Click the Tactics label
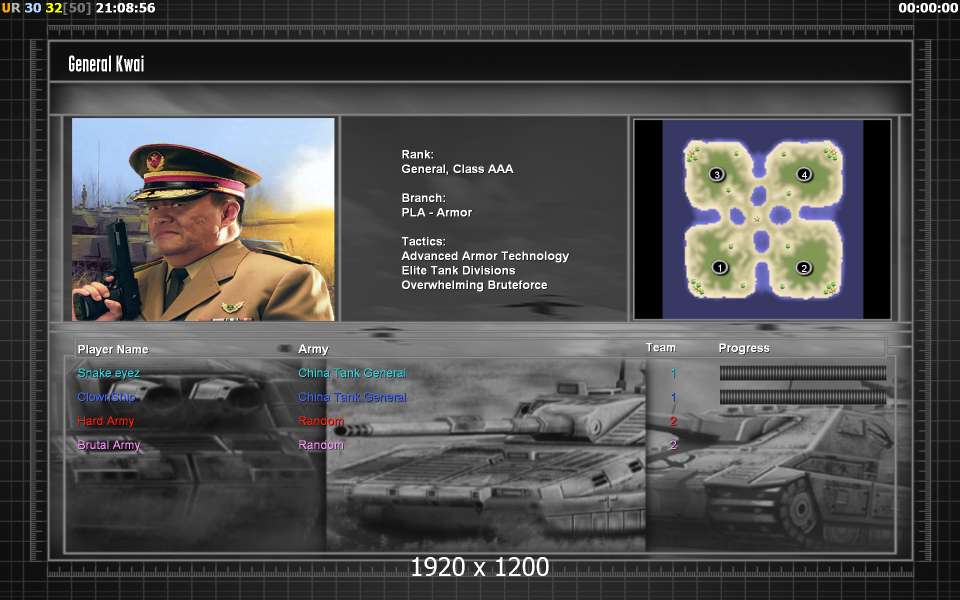Viewport: 960px width, 600px height. pos(424,241)
